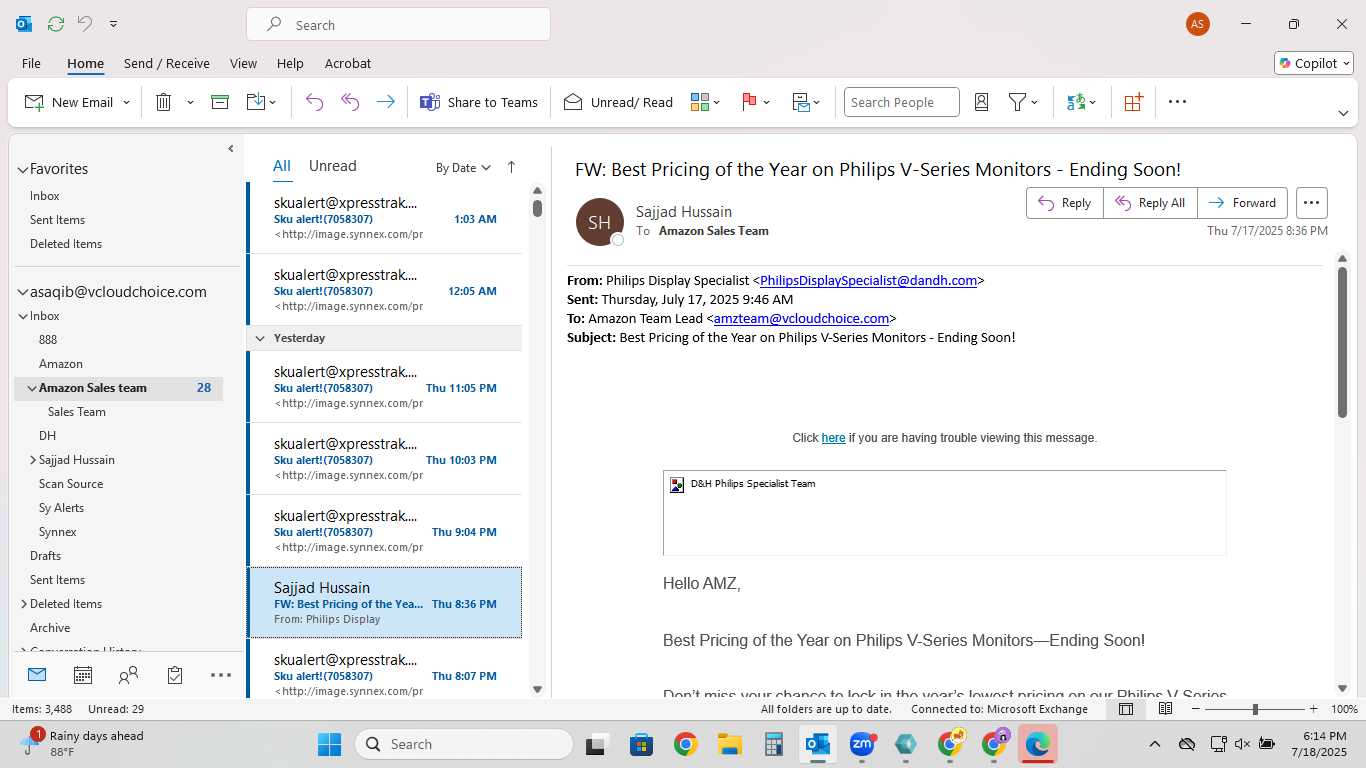
Task: Click the Translate icon in ribbon
Action: tap(1076, 102)
